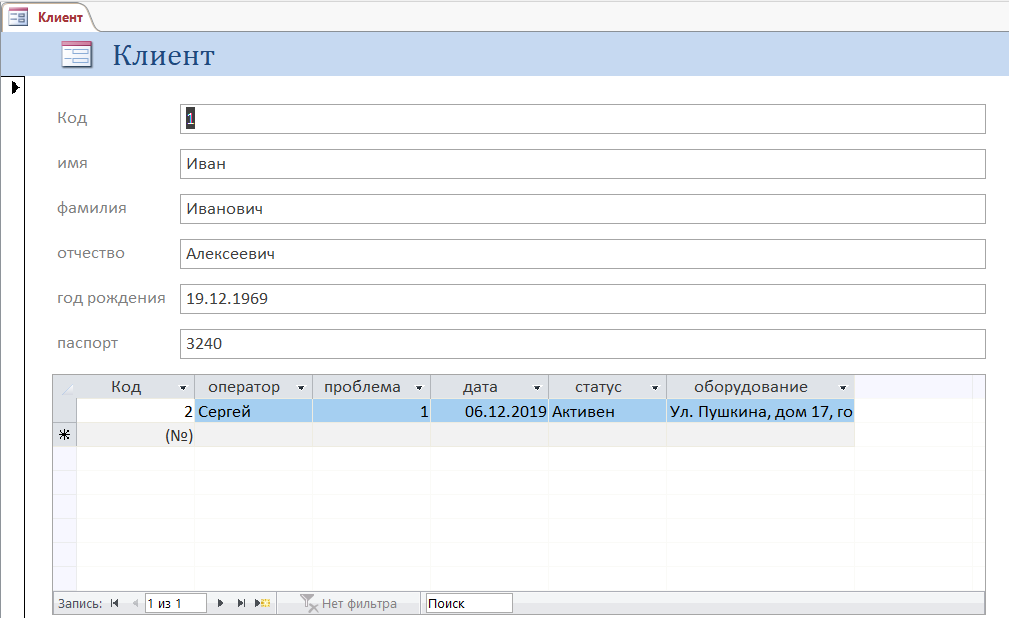The image size is (1009, 618).
Task: Click the Запись: label in the navigation bar
Action: pyautogui.click(x=80, y=603)
